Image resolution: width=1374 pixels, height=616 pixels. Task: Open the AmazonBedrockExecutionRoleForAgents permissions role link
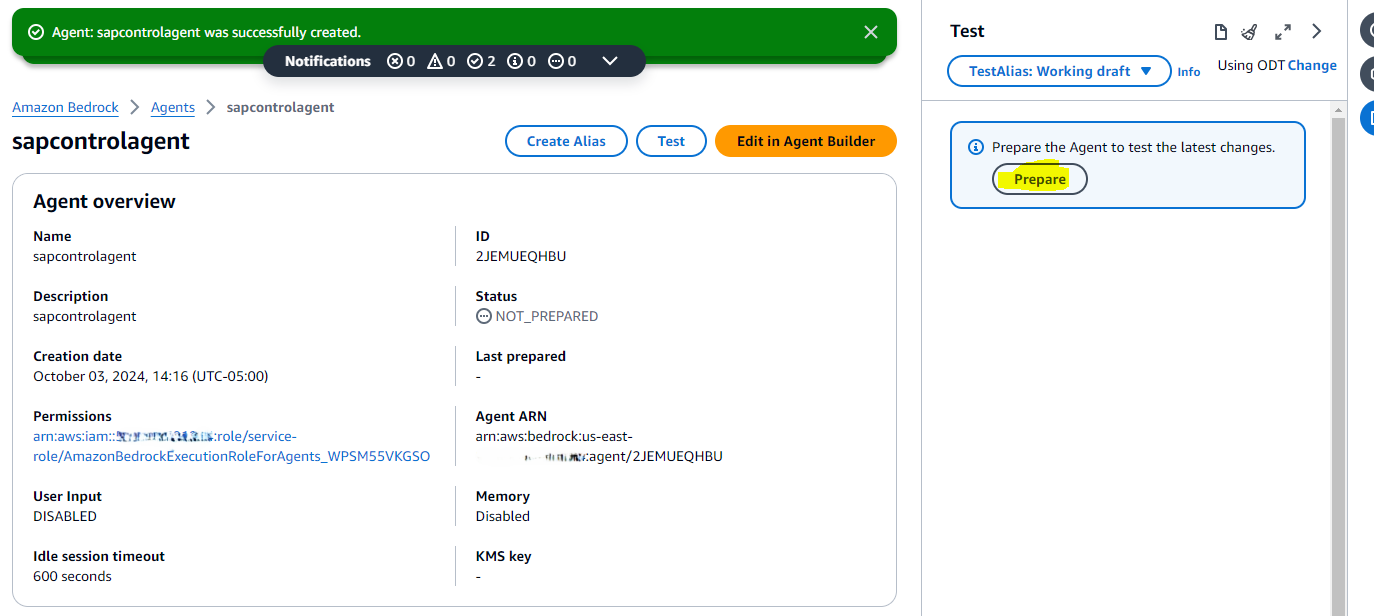coord(232,446)
